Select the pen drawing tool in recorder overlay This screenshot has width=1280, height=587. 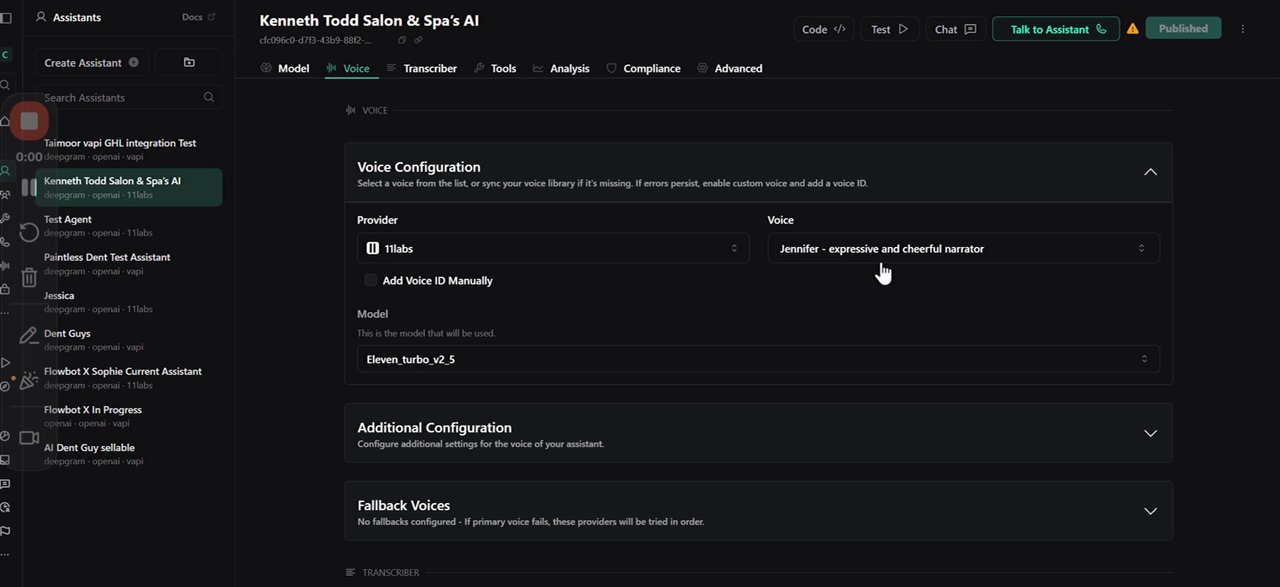click(x=29, y=335)
